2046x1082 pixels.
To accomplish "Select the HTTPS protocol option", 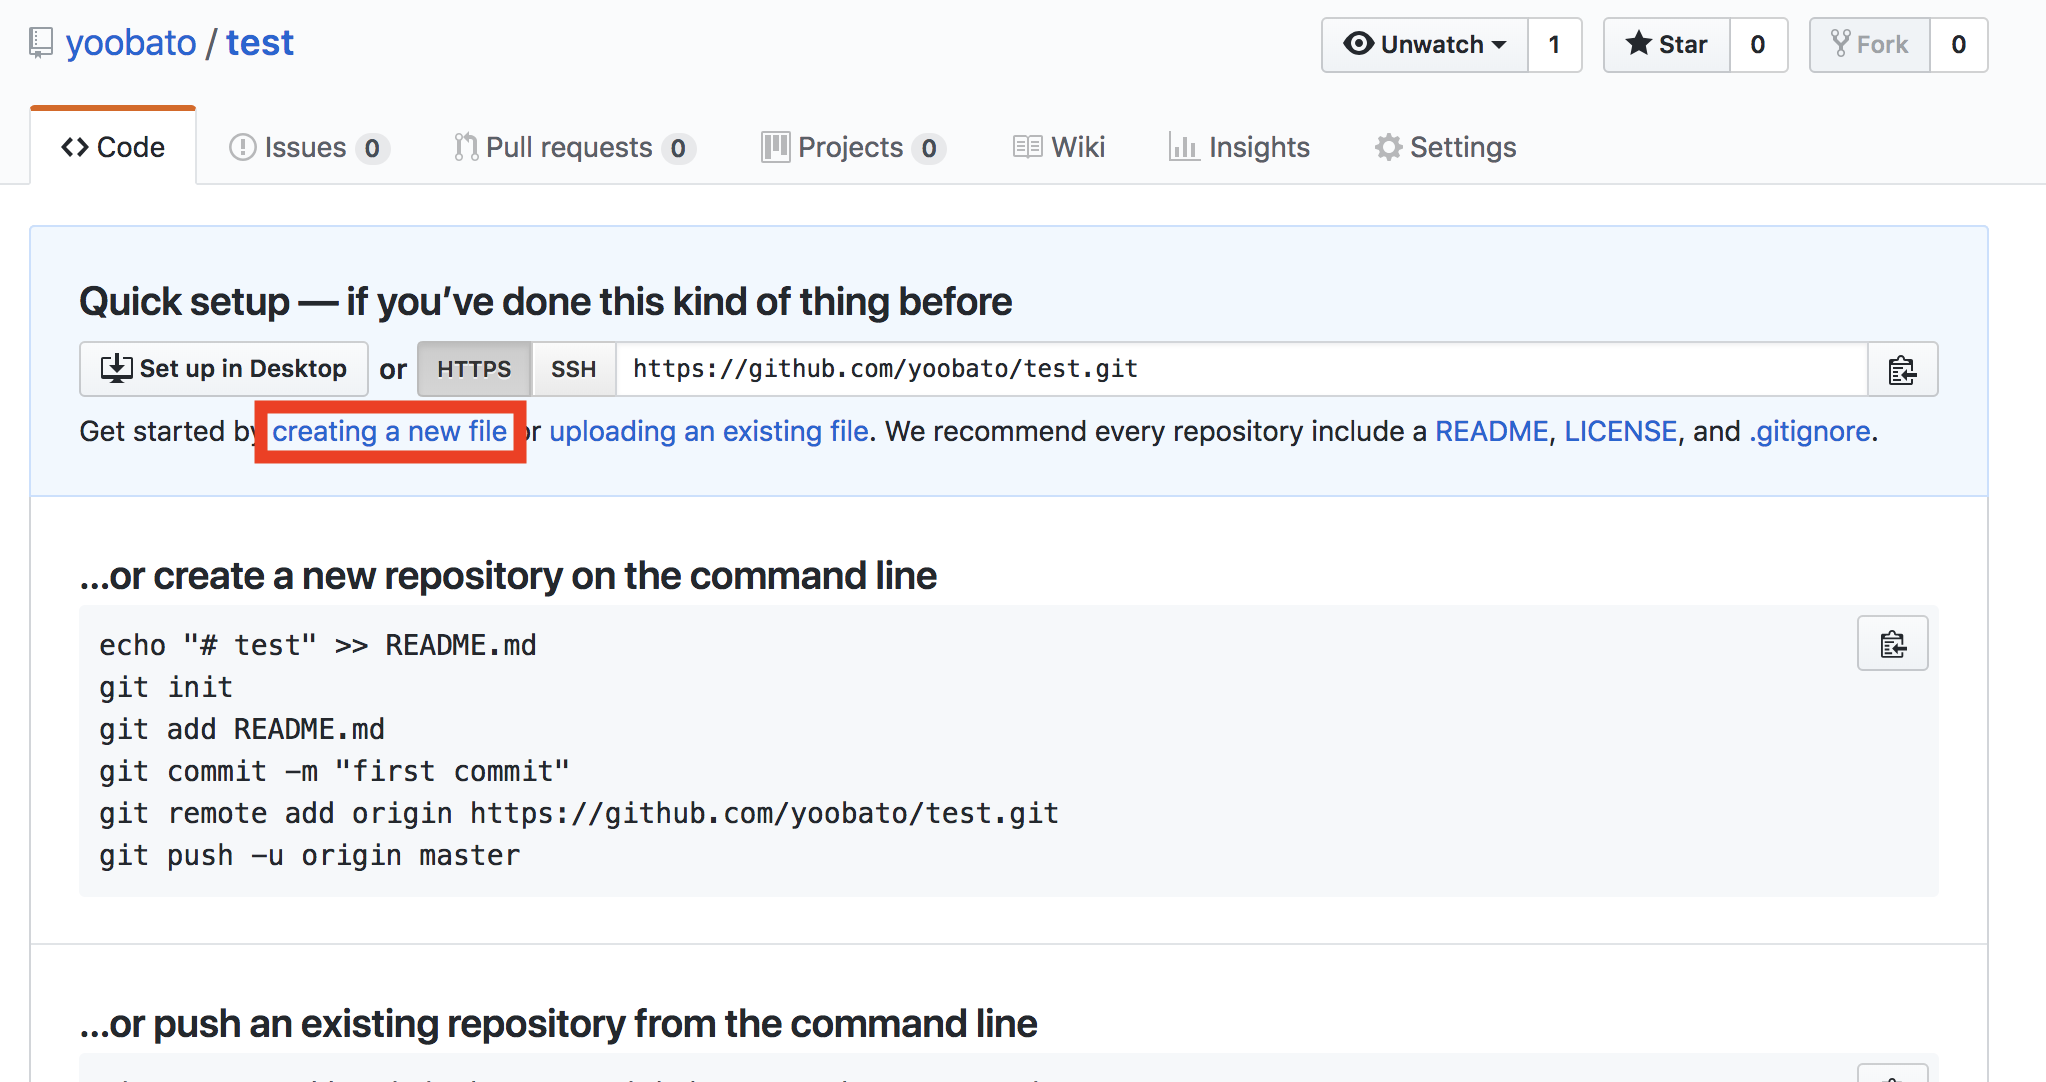I will tap(473, 369).
